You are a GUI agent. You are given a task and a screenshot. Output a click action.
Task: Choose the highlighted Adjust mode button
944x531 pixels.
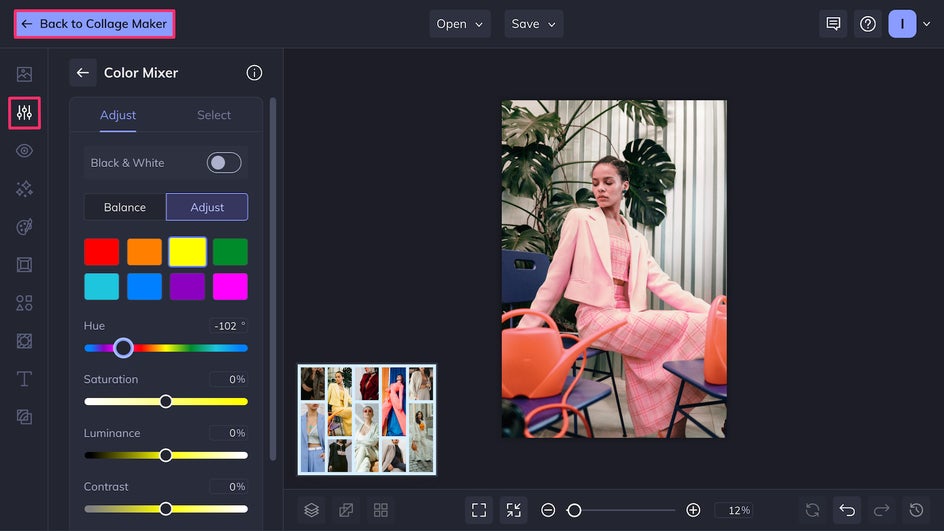(x=207, y=207)
